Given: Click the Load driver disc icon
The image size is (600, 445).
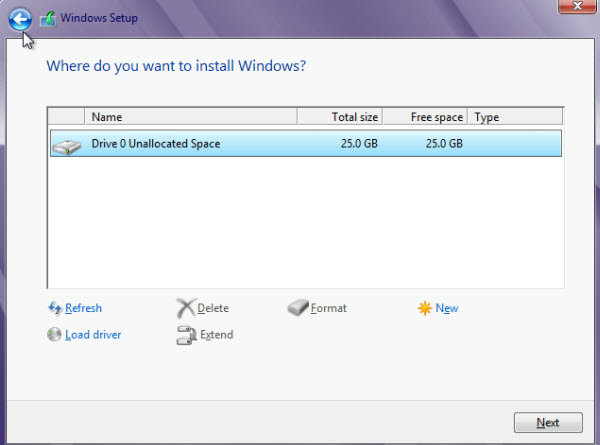Looking at the screenshot, I should pyautogui.click(x=54, y=334).
